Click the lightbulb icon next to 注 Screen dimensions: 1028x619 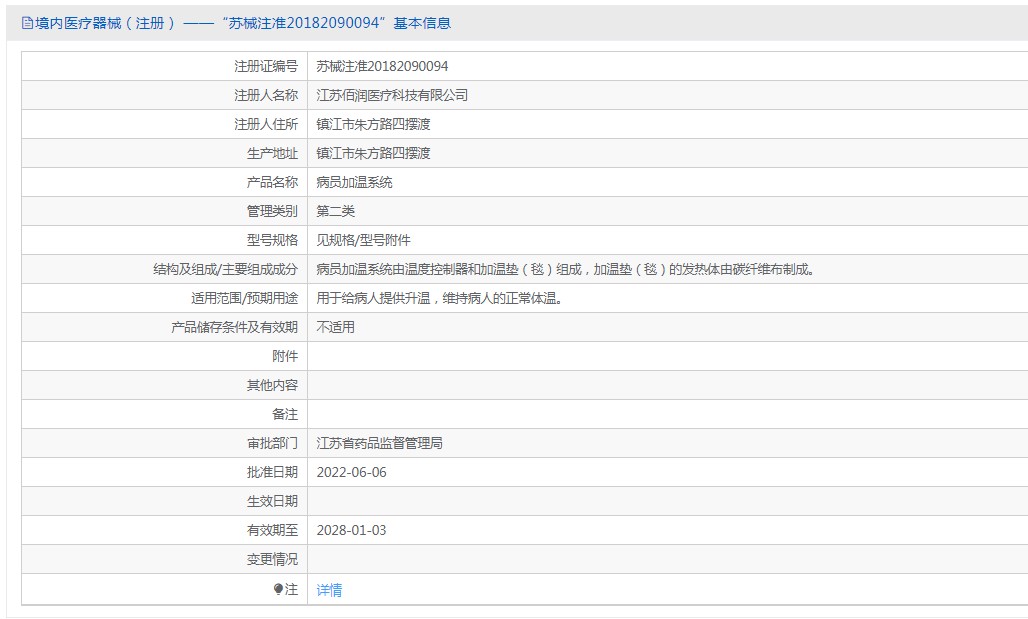pos(278,589)
